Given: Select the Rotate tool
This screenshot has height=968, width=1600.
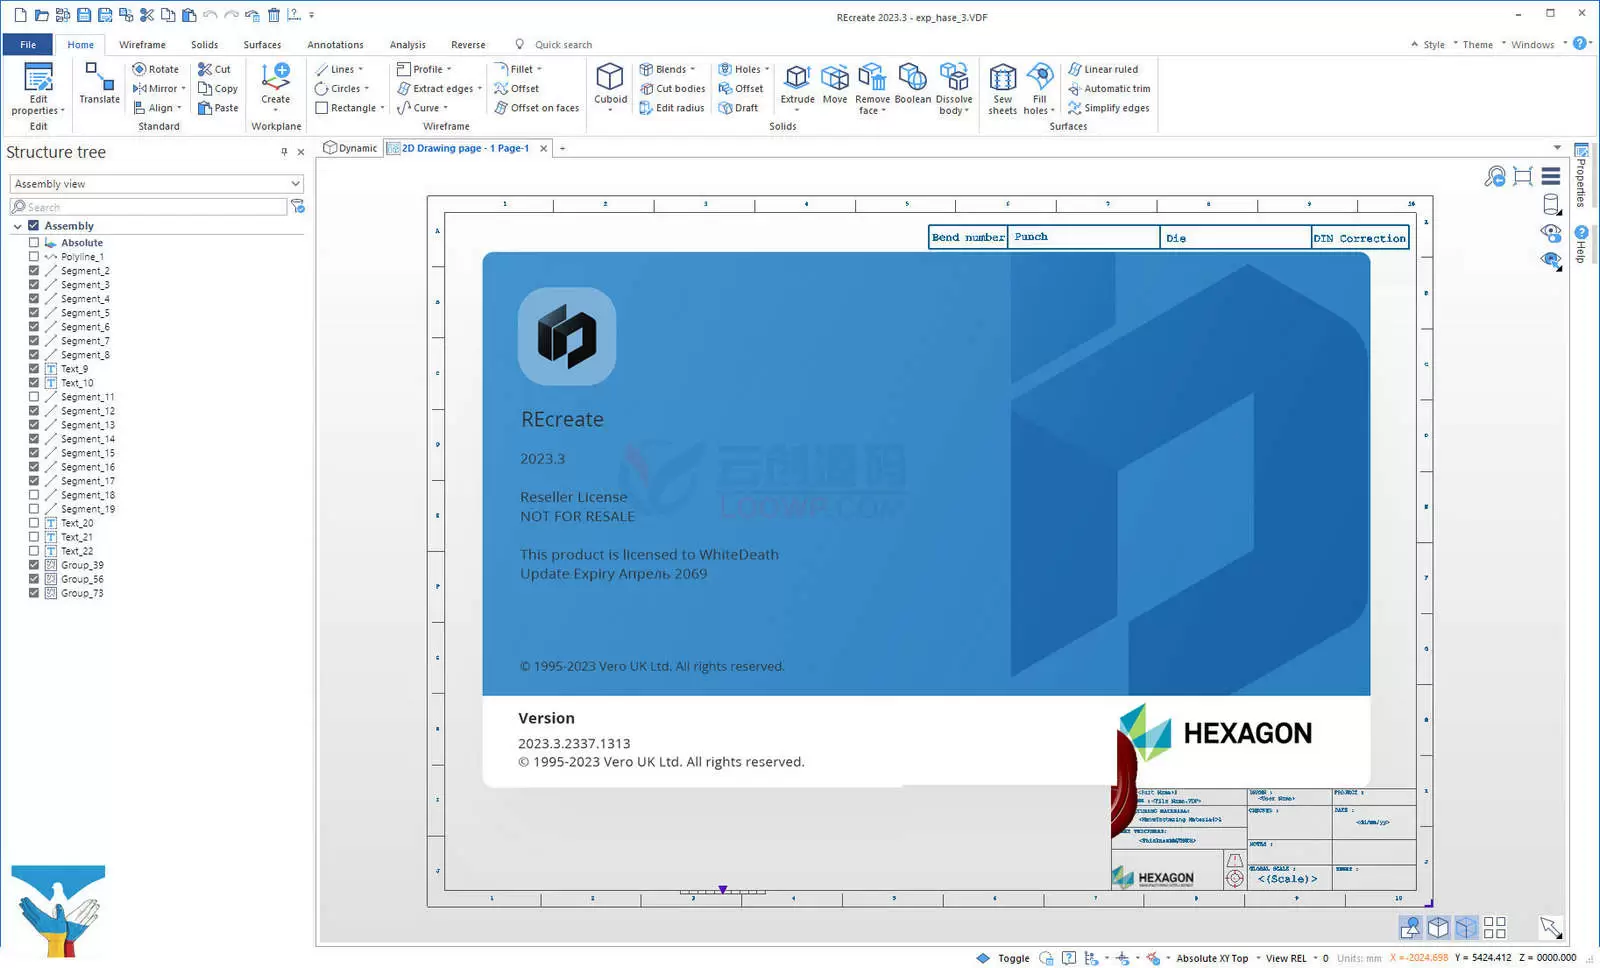Looking at the screenshot, I should pos(155,69).
